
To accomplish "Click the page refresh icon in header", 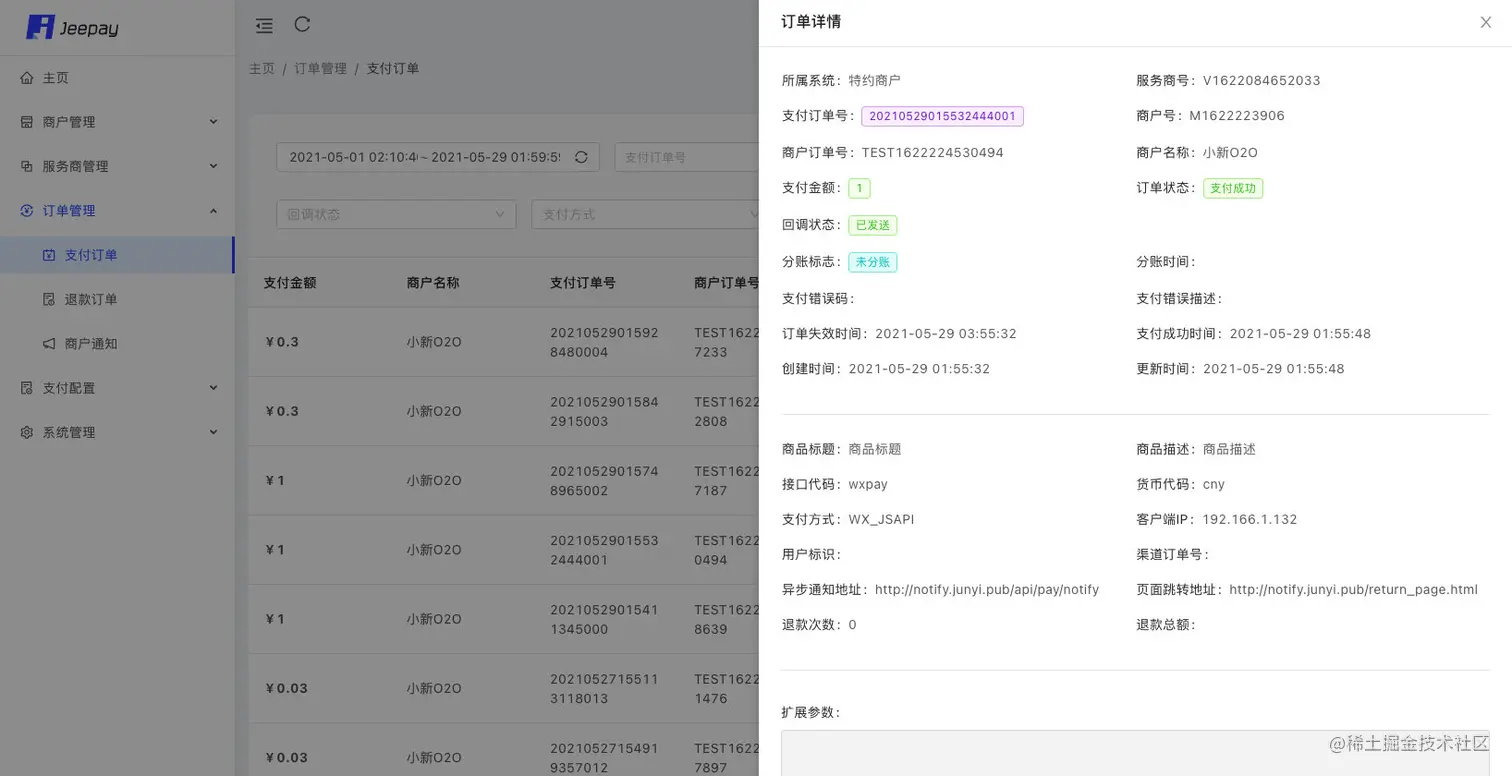I will (x=302, y=24).
